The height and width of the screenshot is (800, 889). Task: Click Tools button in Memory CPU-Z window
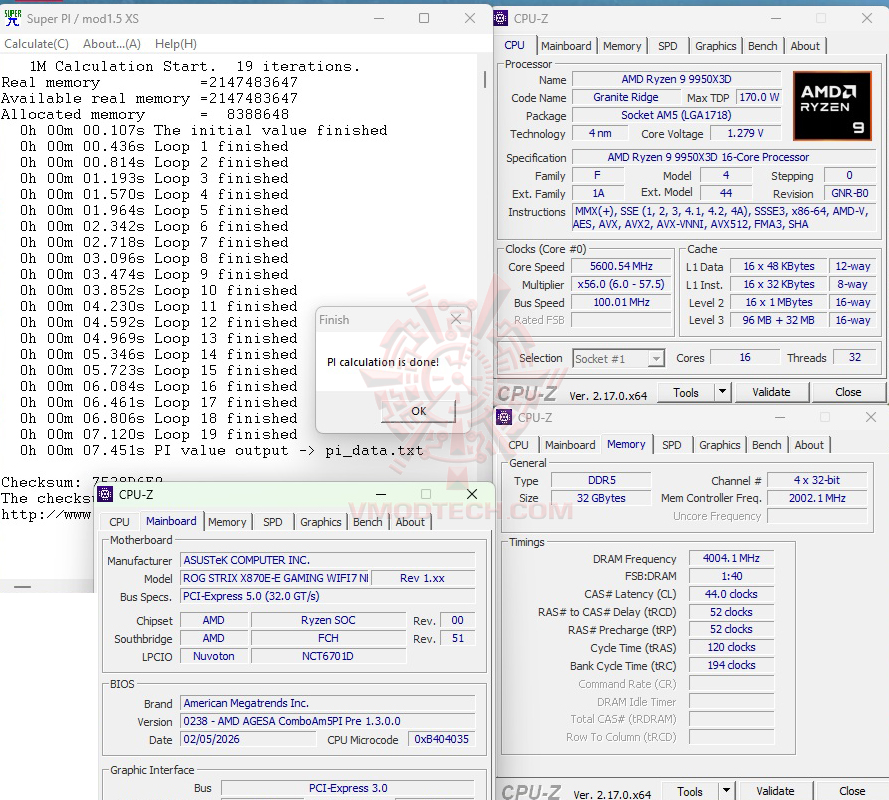pyautogui.click(x=689, y=791)
